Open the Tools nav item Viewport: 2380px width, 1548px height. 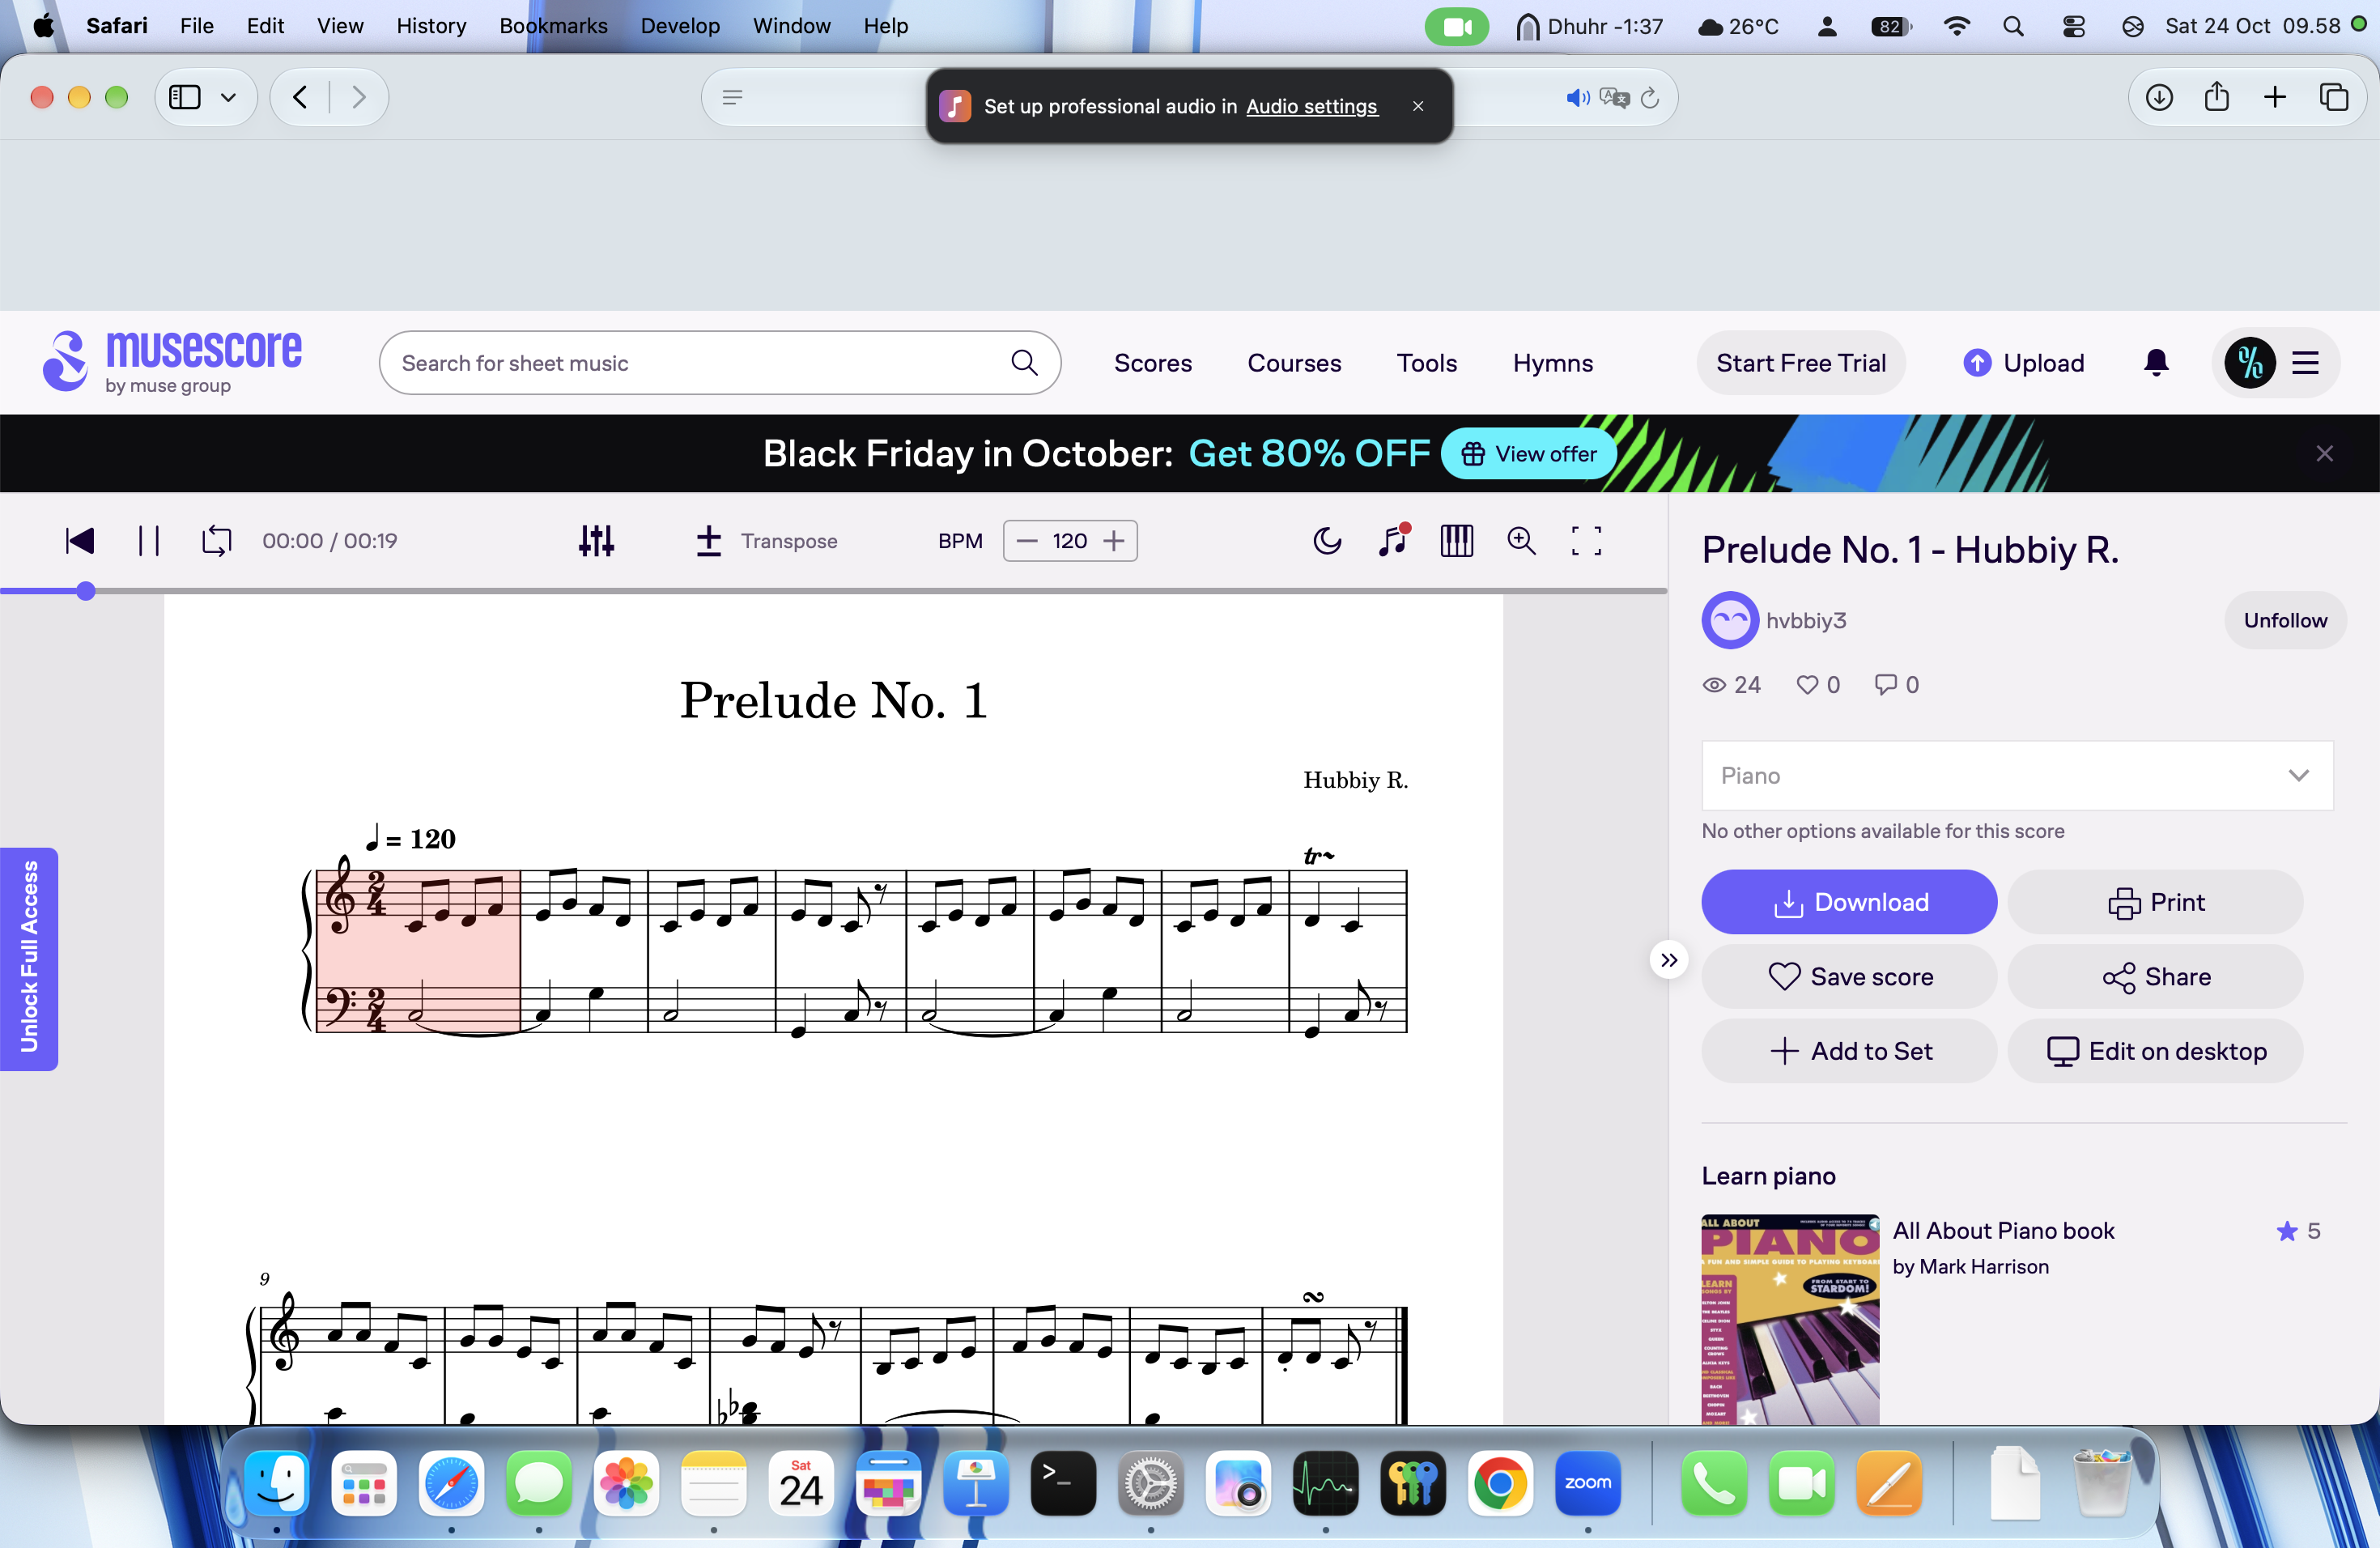coord(1427,363)
